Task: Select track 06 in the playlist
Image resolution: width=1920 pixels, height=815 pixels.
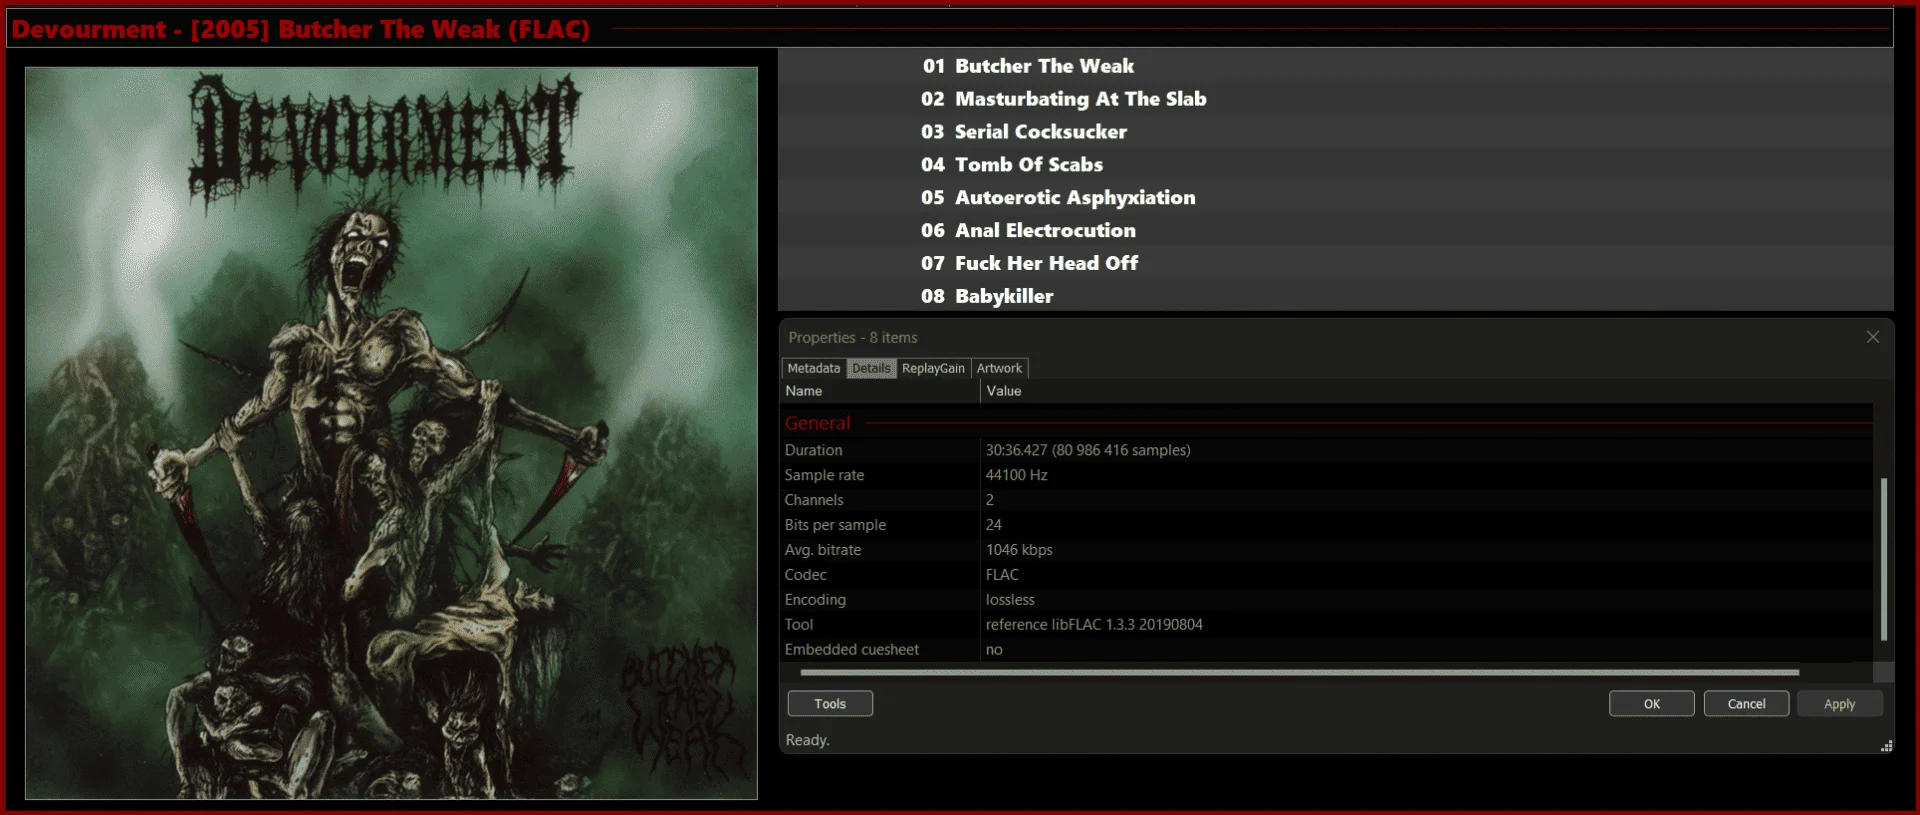Action: (1335, 231)
